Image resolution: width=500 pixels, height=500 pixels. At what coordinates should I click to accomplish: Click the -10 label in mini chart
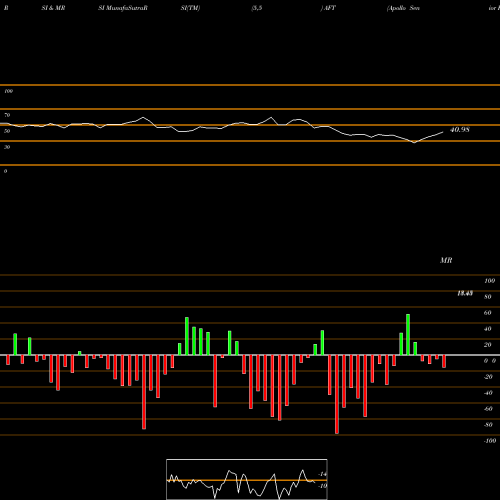point(322,486)
